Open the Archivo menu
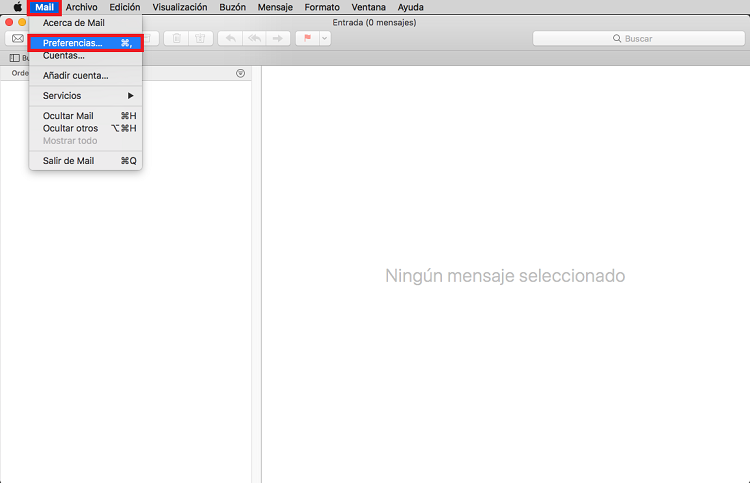 click(x=82, y=7)
